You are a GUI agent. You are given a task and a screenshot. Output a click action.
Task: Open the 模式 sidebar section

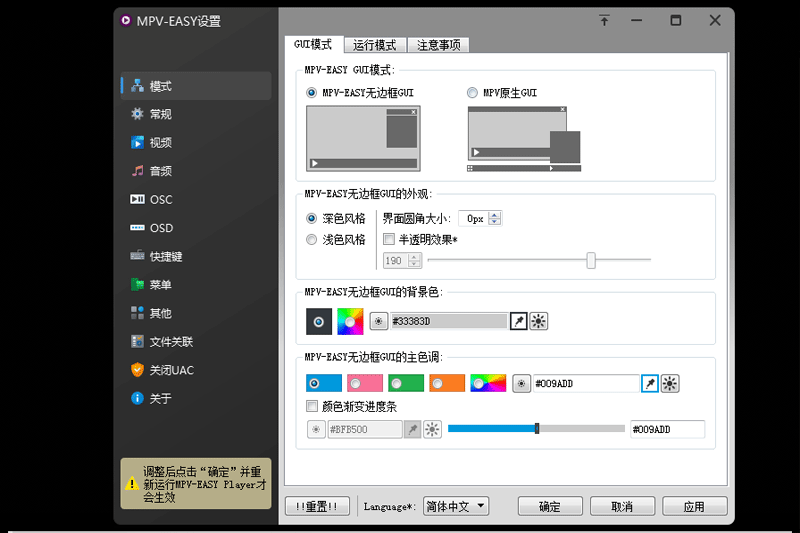pyautogui.click(x=196, y=86)
